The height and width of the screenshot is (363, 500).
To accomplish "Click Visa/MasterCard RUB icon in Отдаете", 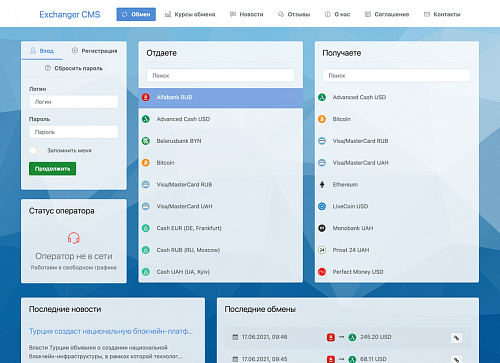I will coord(146,185).
